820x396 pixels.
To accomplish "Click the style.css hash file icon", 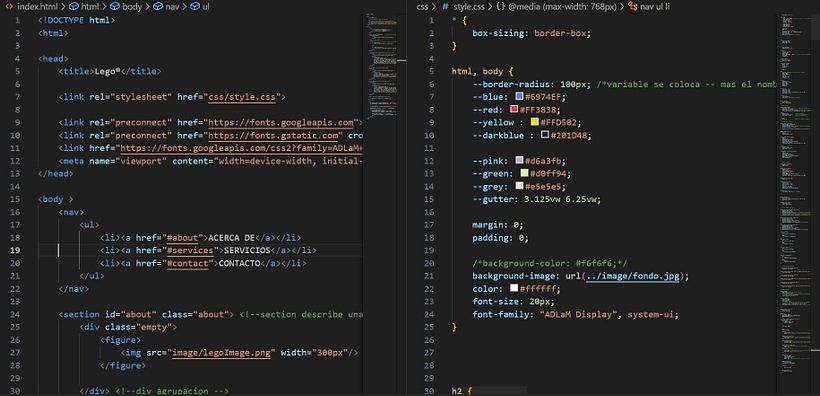I will click(x=446, y=7).
